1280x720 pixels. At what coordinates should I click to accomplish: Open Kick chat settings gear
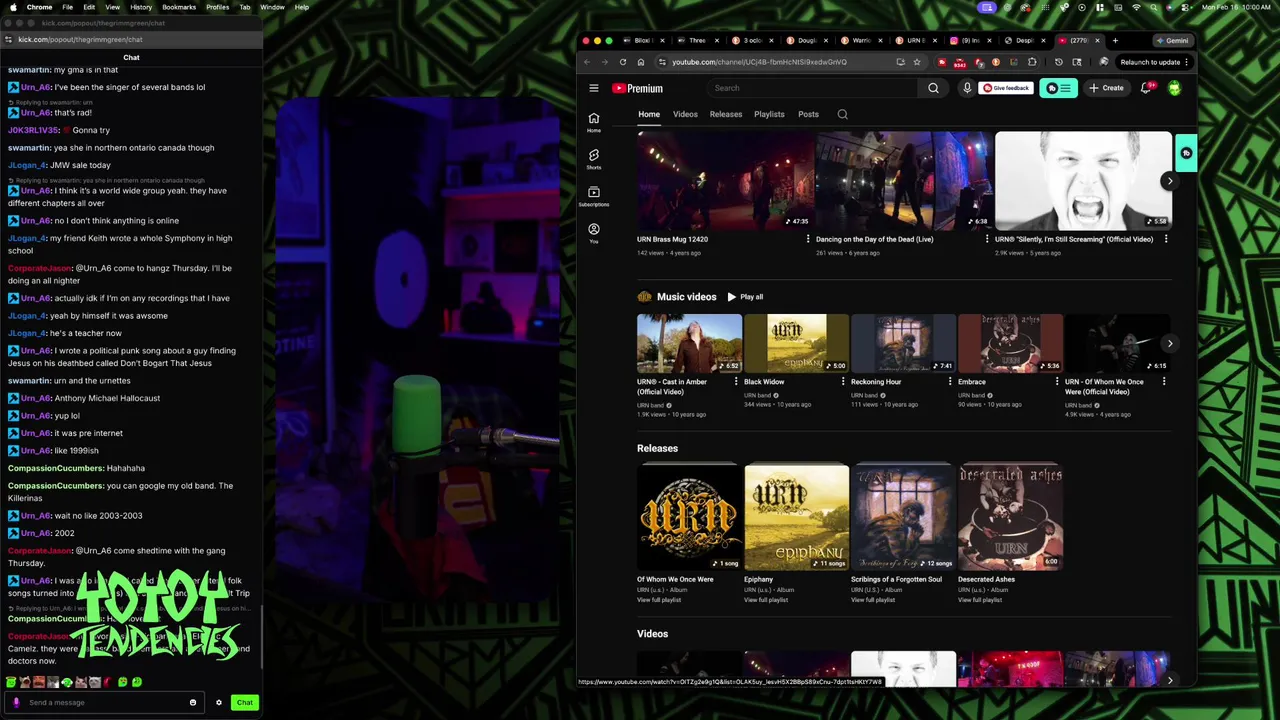[x=219, y=702]
